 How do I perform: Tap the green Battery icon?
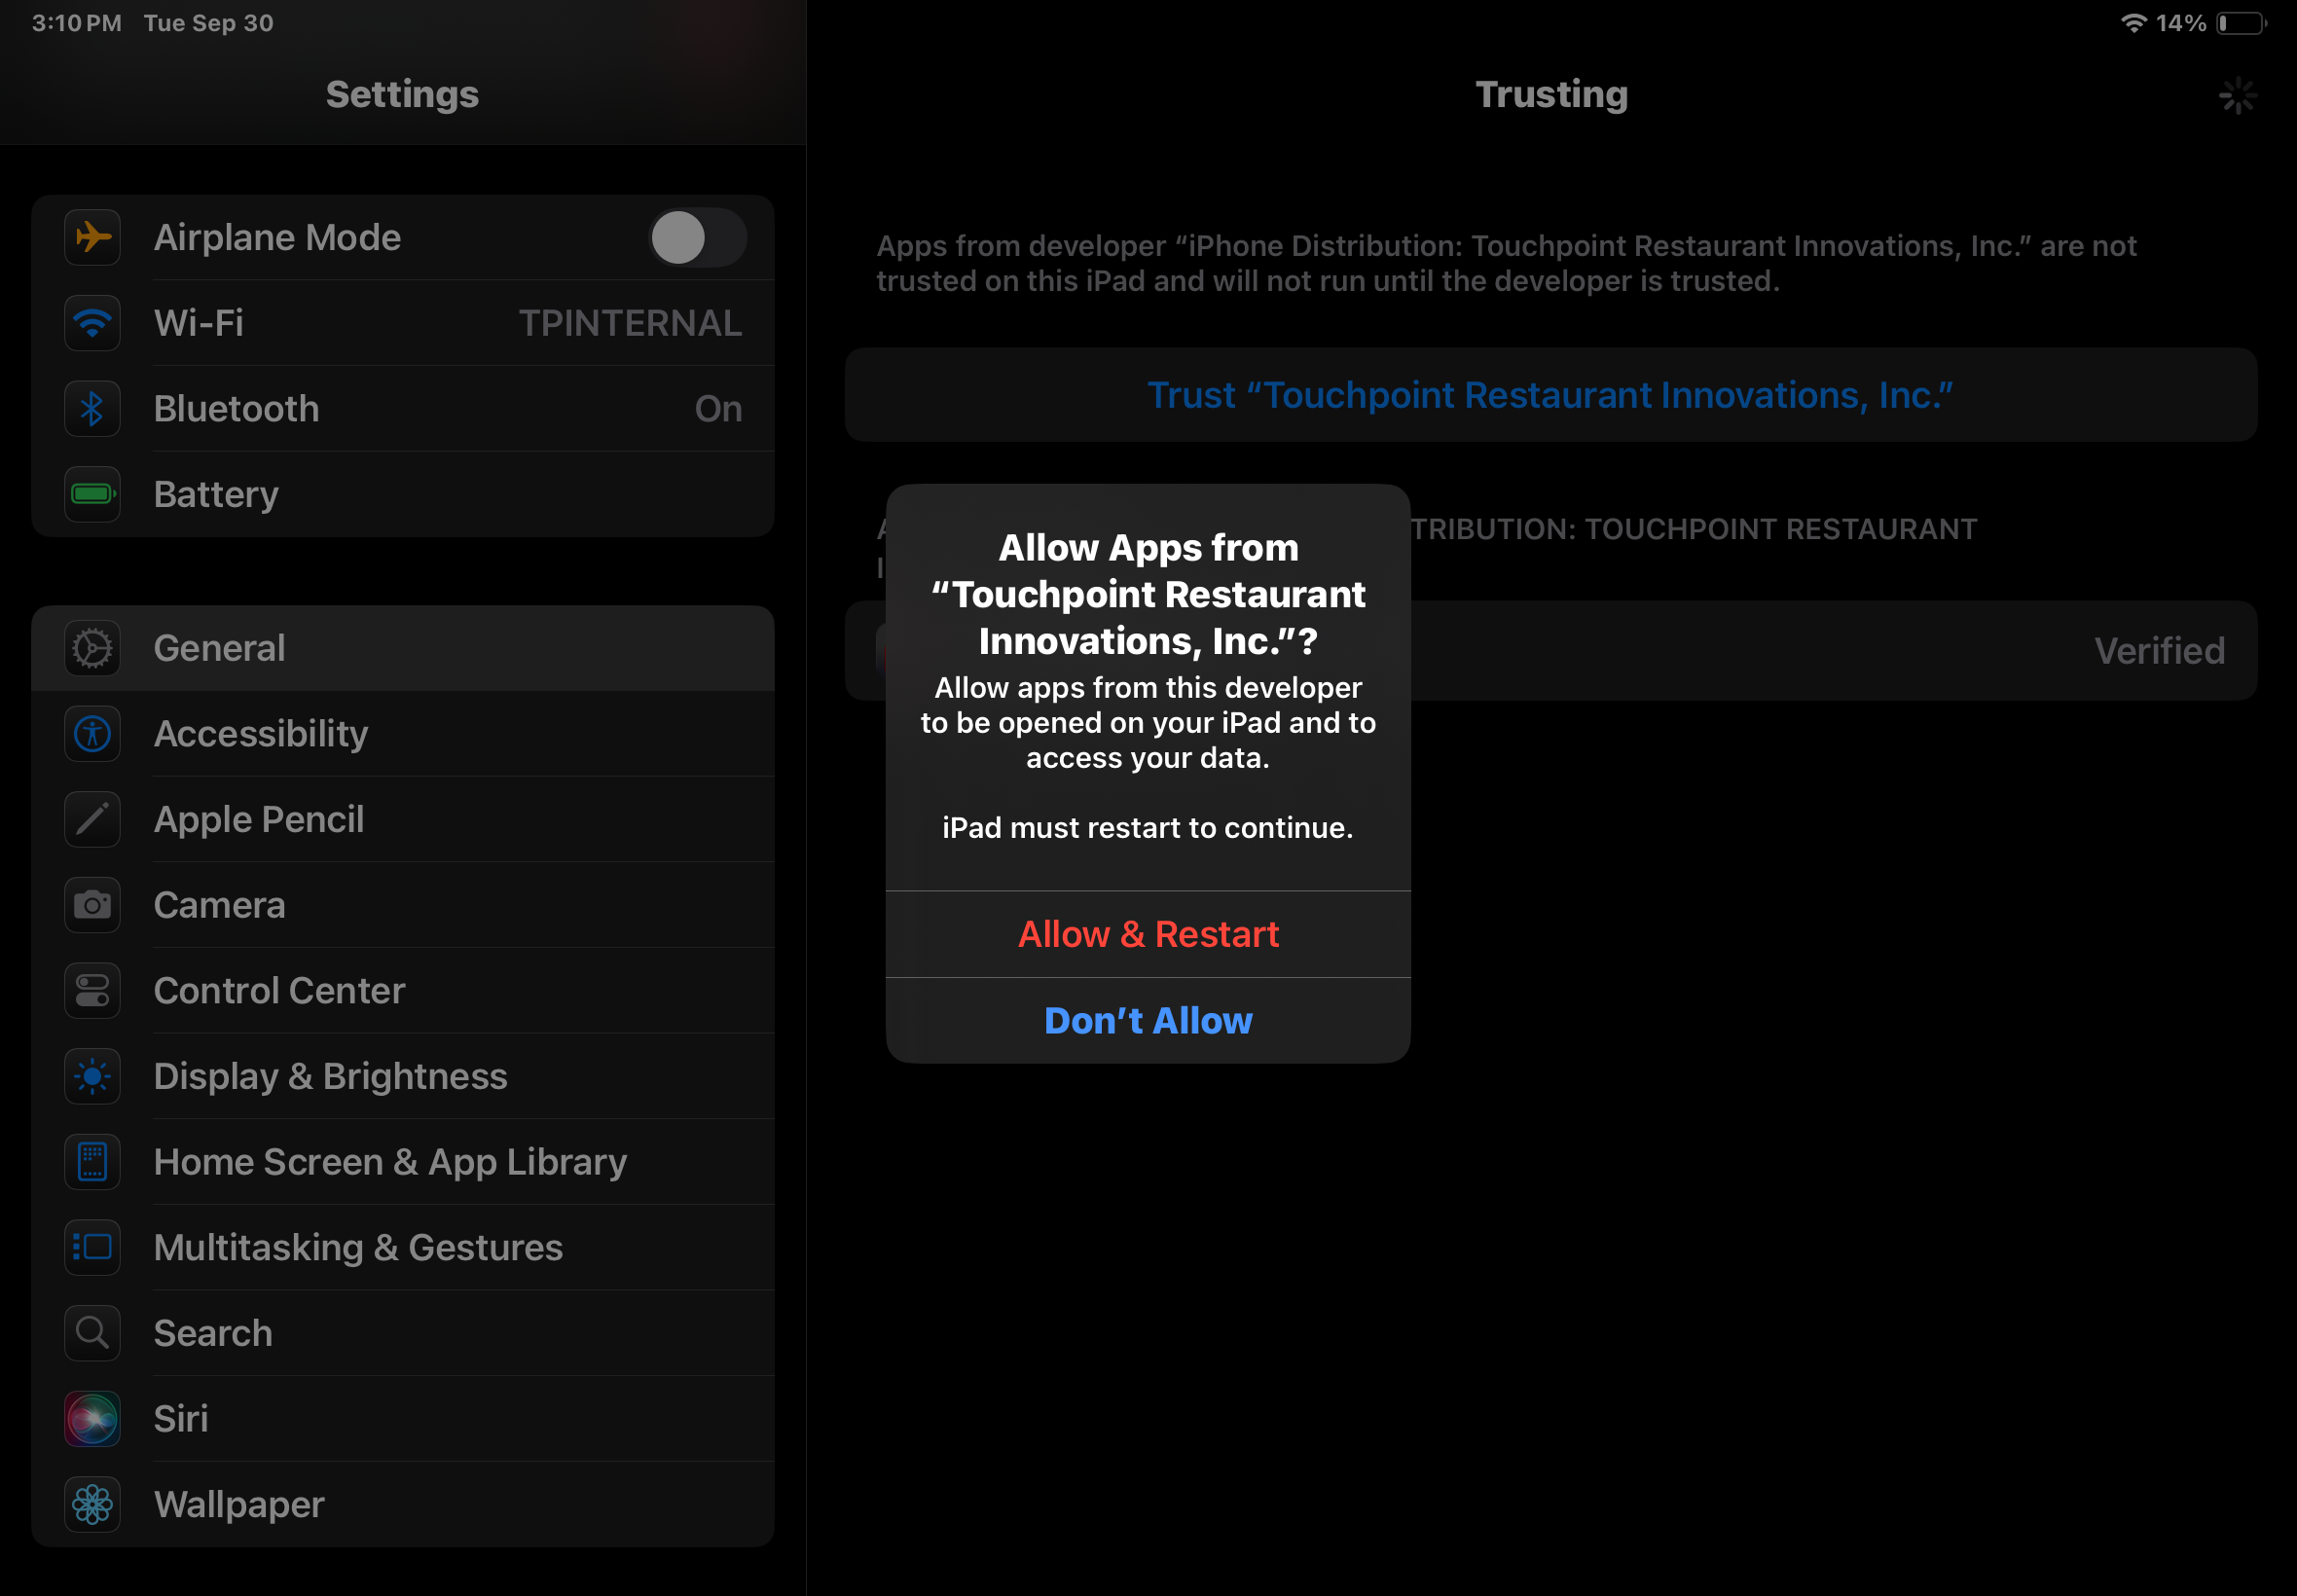92,494
